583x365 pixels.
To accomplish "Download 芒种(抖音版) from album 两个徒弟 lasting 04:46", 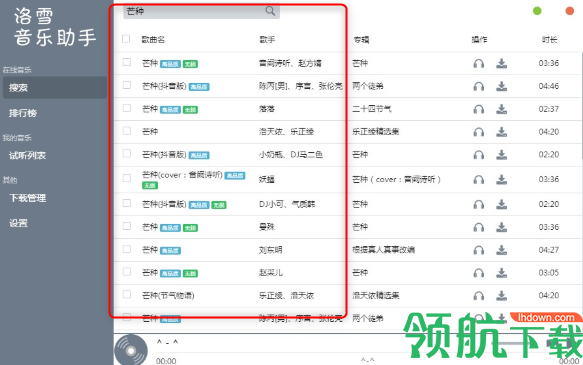I will (x=502, y=87).
